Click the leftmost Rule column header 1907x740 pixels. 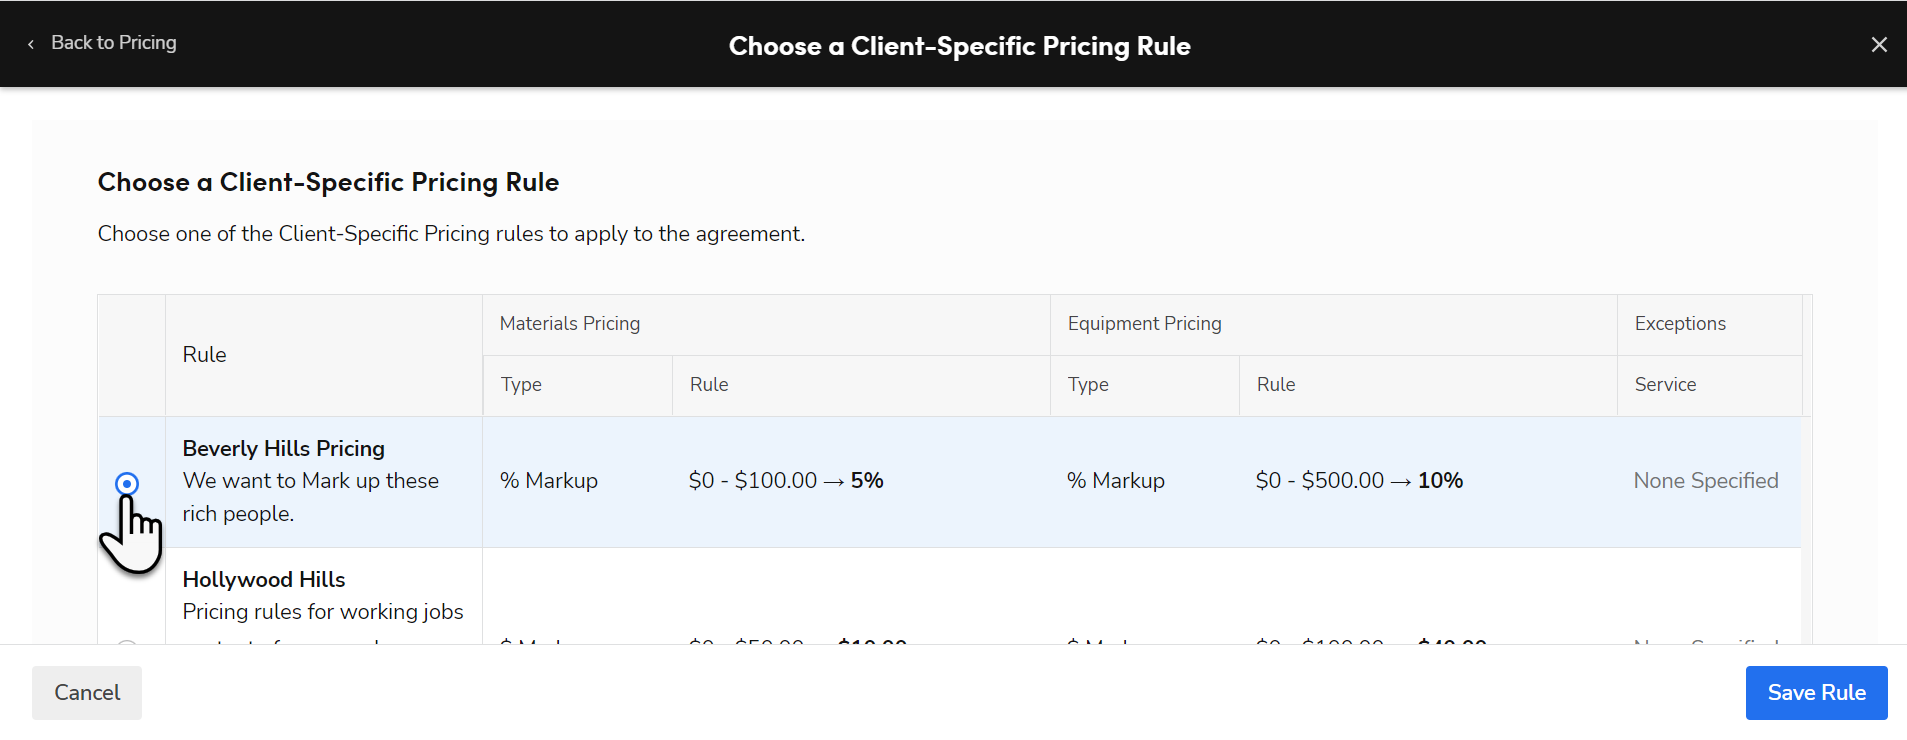tap(204, 355)
